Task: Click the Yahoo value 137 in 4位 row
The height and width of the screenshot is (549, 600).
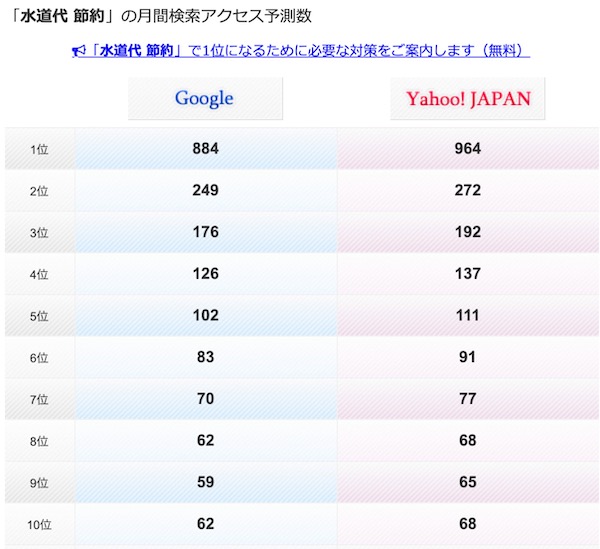Action: [x=468, y=274]
